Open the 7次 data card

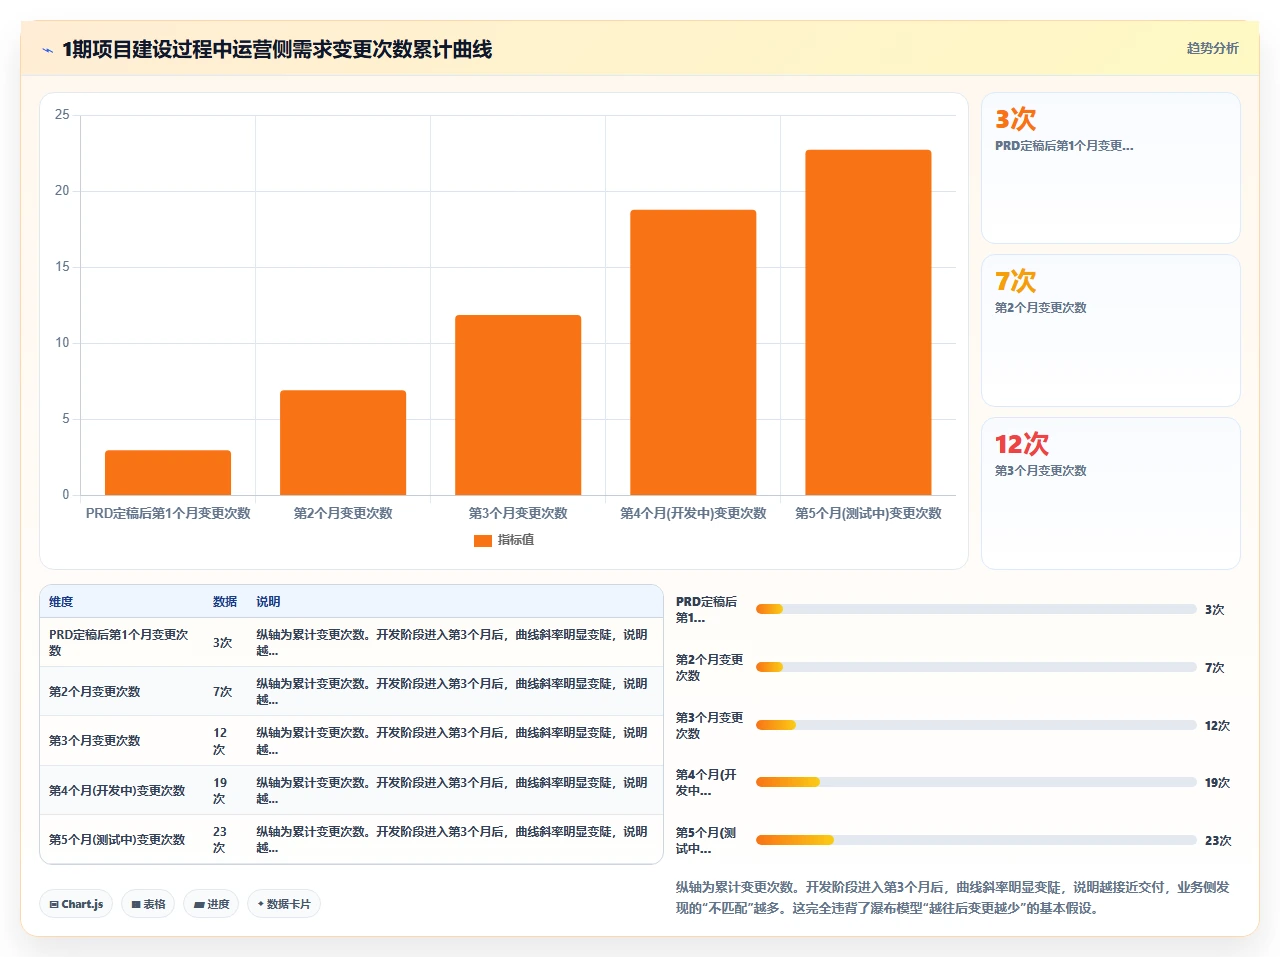click(1111, 330)
